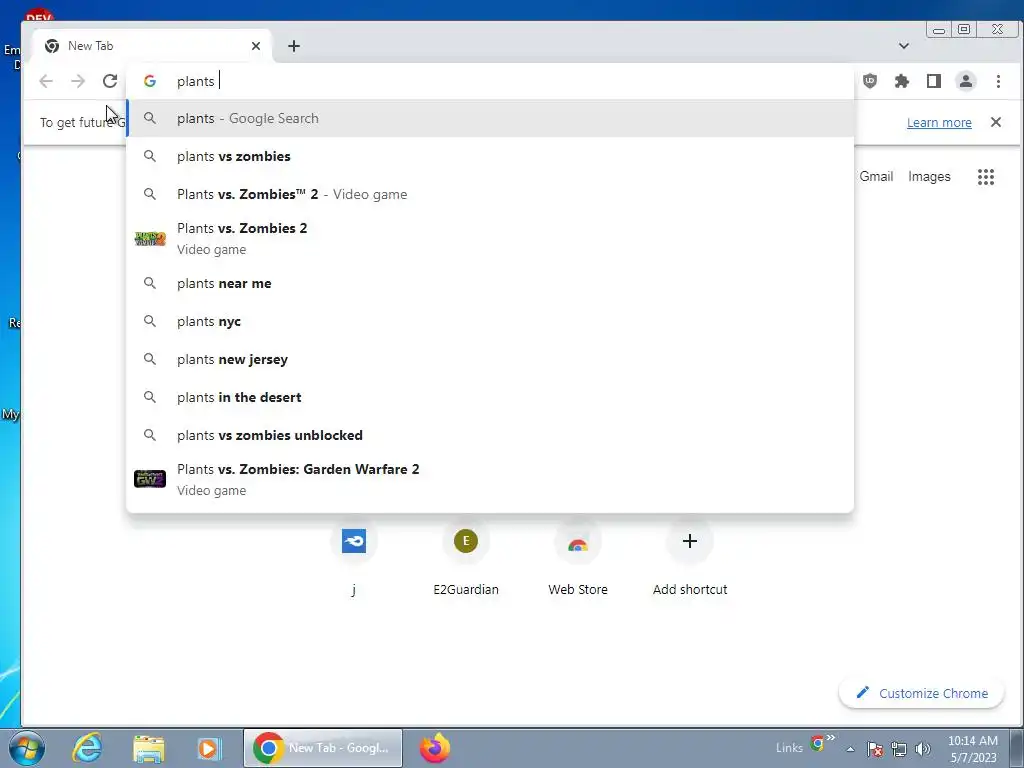The height and width of the screenshot is (768, 1024).
Task: Open a new tab with plus button
Action: (x=294, y=46)
